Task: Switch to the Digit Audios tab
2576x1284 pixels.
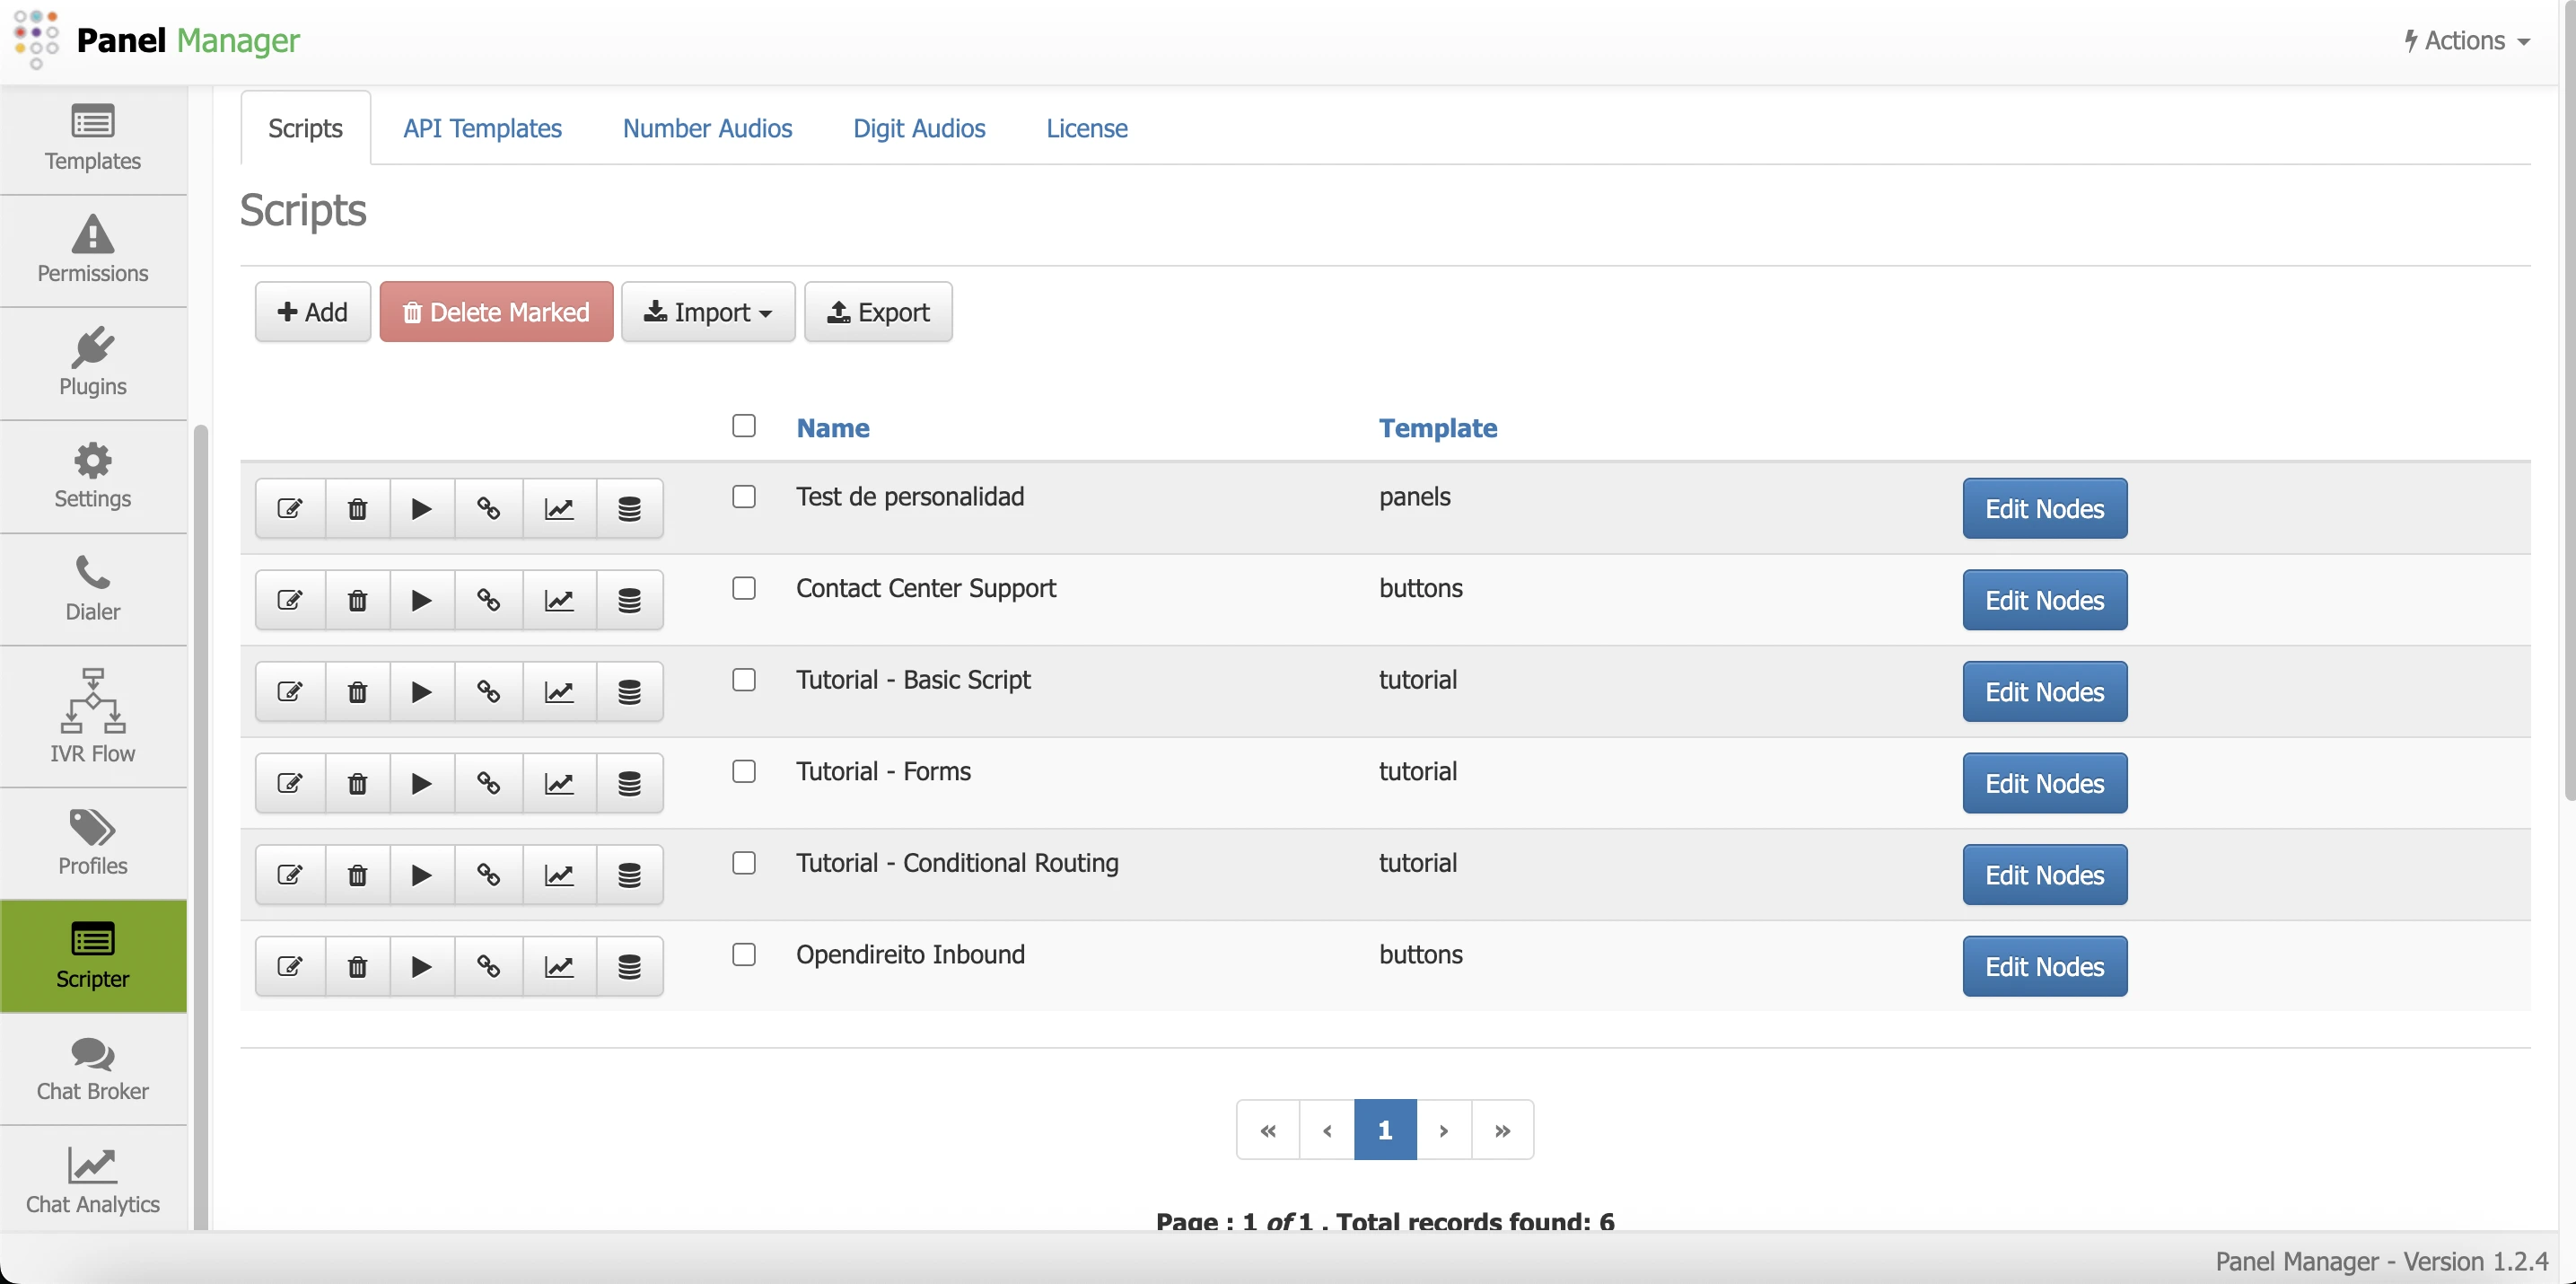Action: click(918, 128)
